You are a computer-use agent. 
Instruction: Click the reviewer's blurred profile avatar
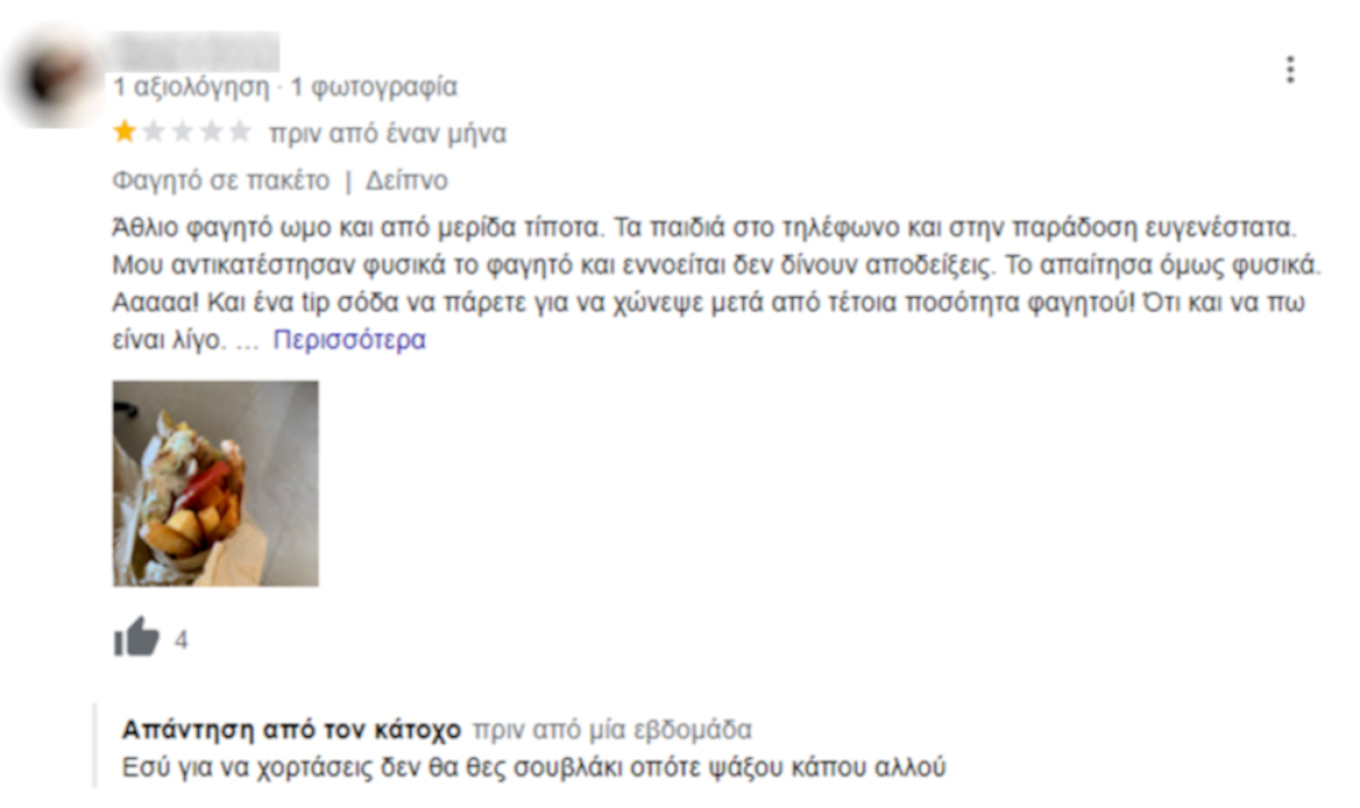[x=53, y=78]
